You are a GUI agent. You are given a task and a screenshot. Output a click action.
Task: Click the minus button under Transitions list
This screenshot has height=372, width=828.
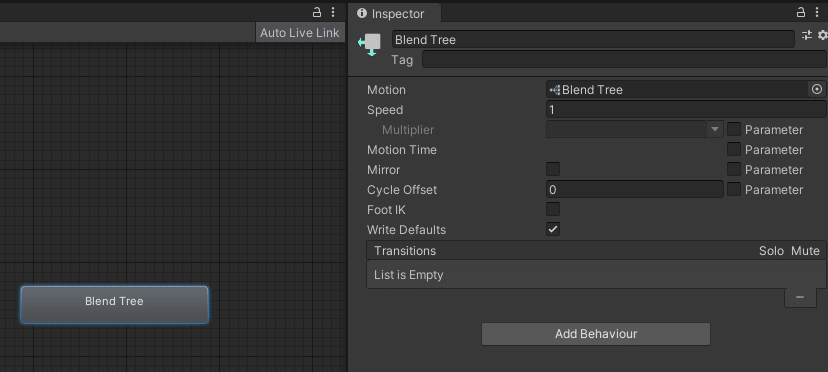click(x=800, y=297)
